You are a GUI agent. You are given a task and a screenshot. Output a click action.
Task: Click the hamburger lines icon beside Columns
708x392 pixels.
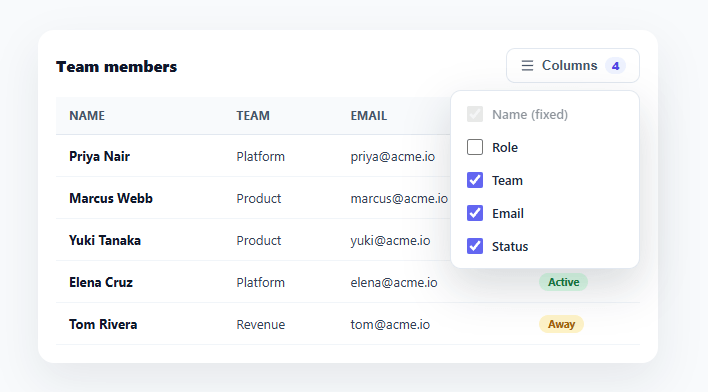click(527, 65)
